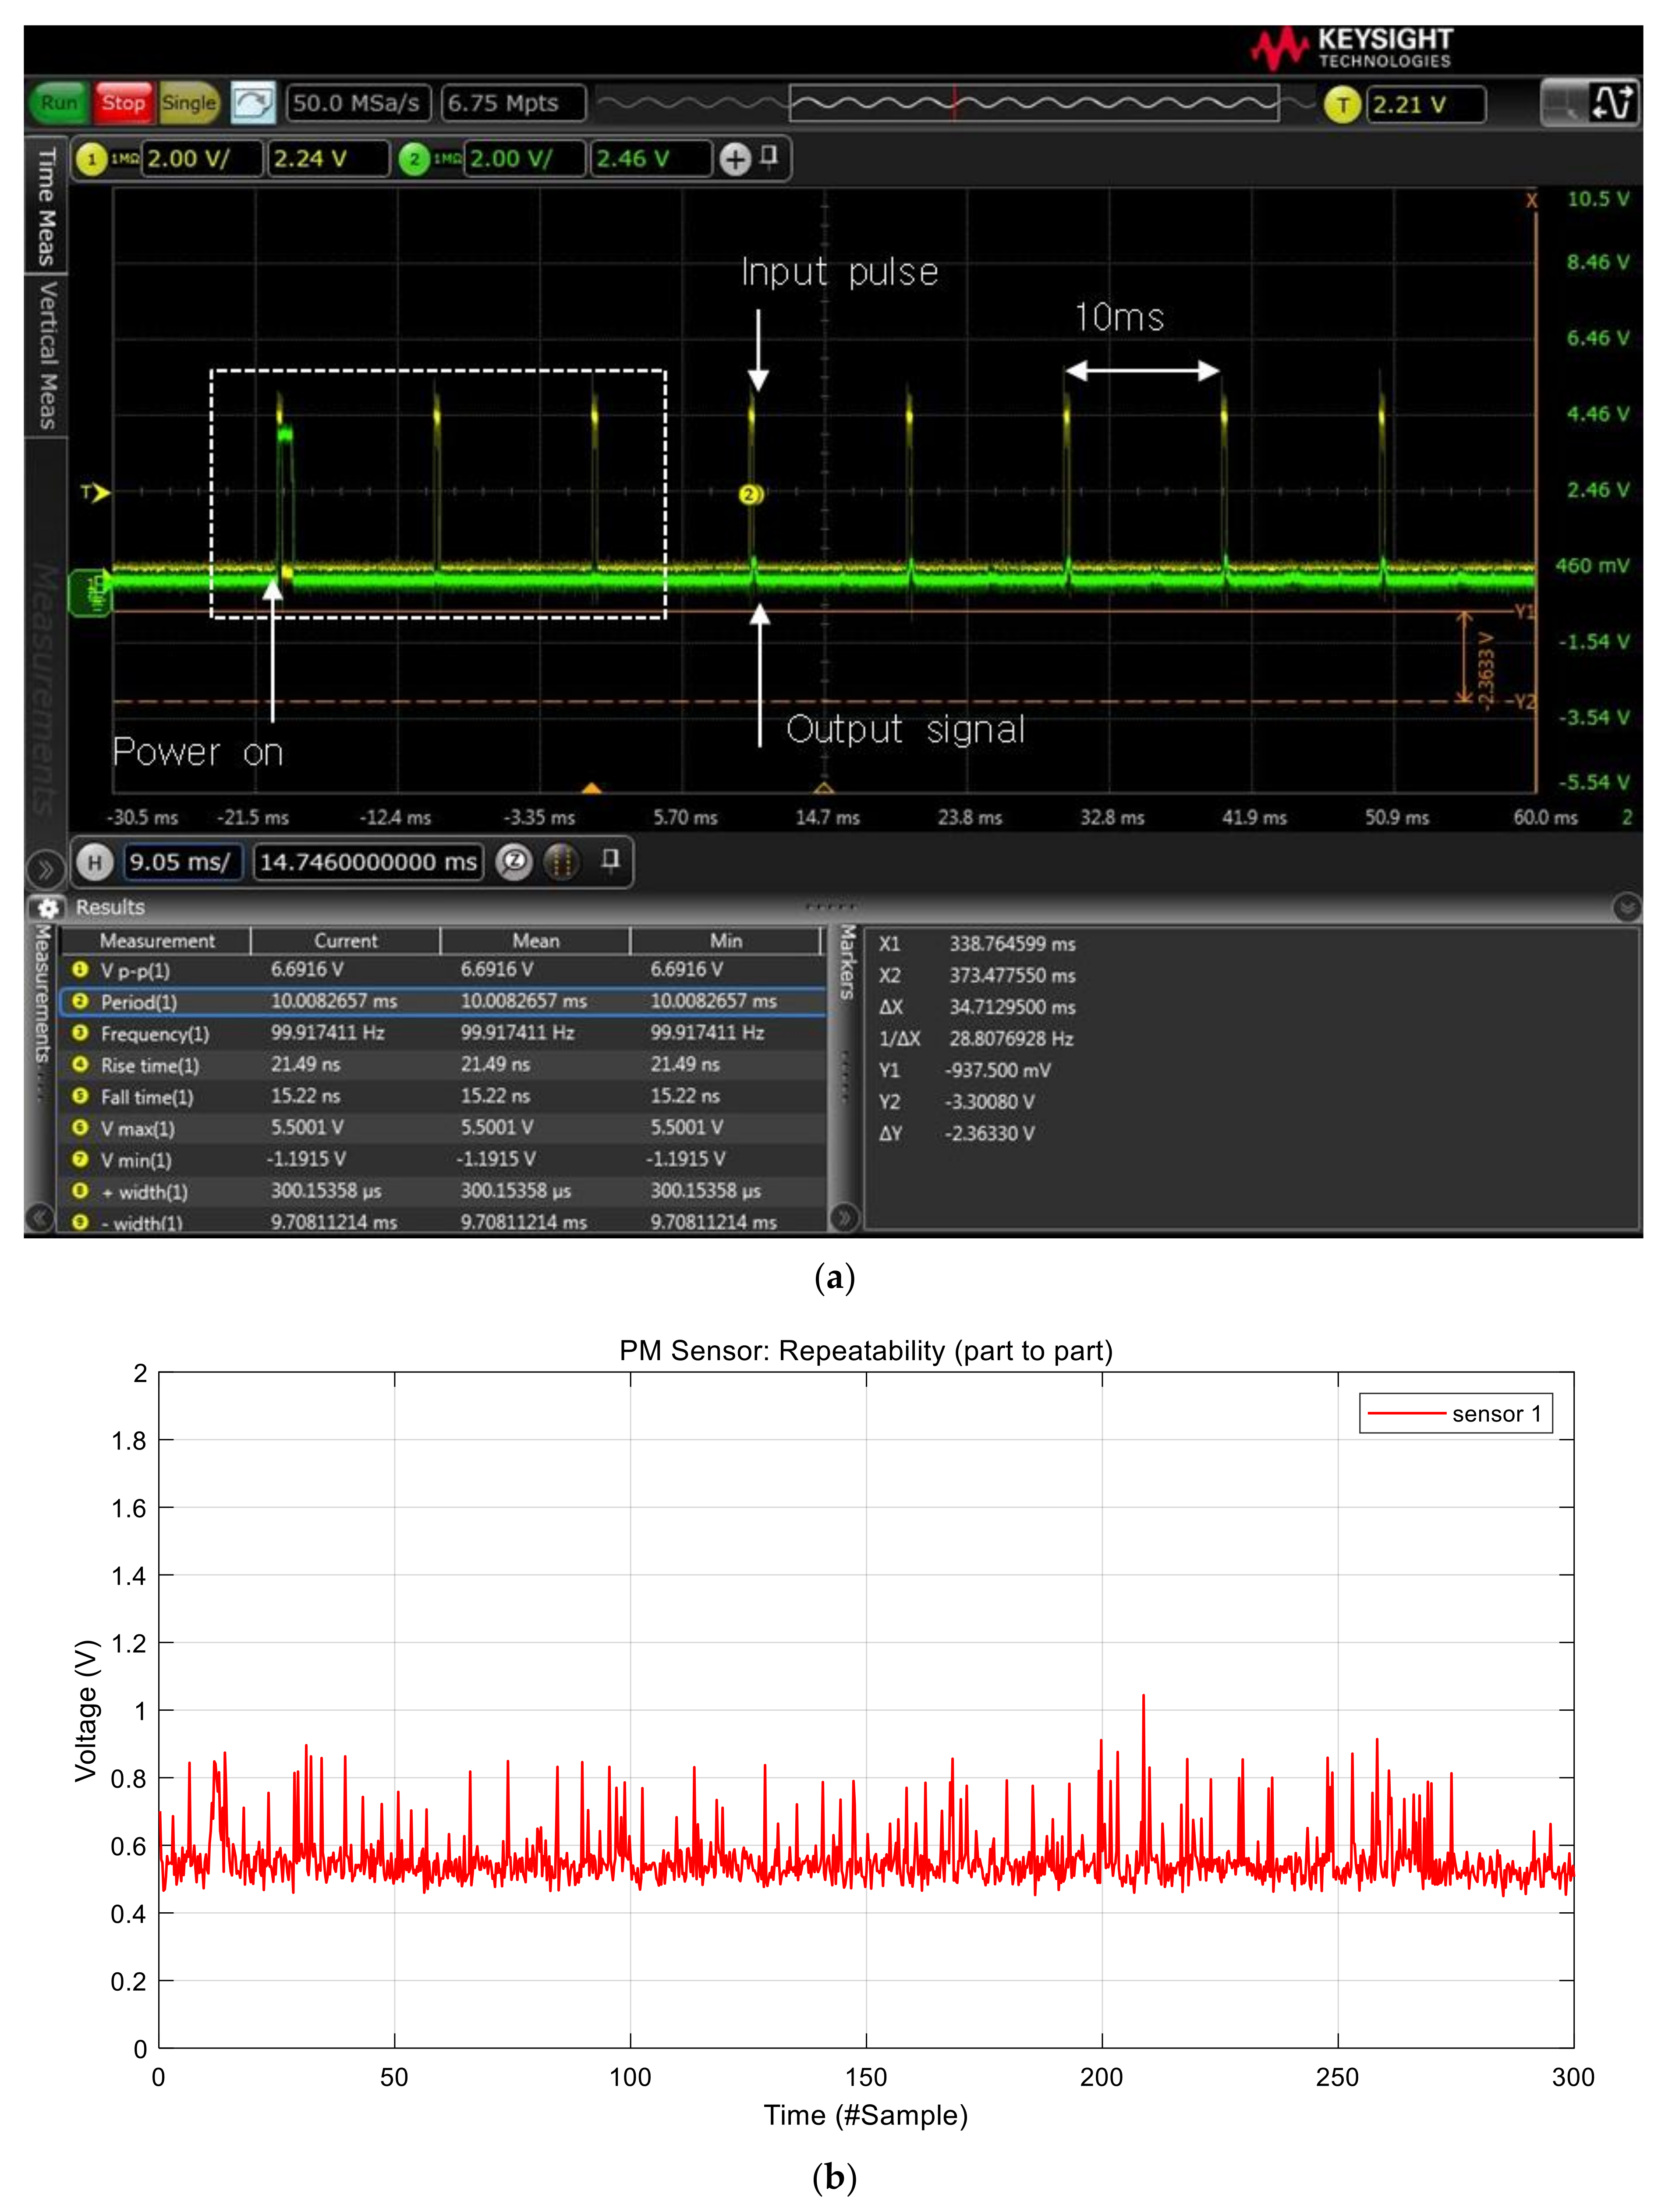Open horizontal settings with the H icon
Viewport: 1672px width, 2212px height.
click(94, 863)
